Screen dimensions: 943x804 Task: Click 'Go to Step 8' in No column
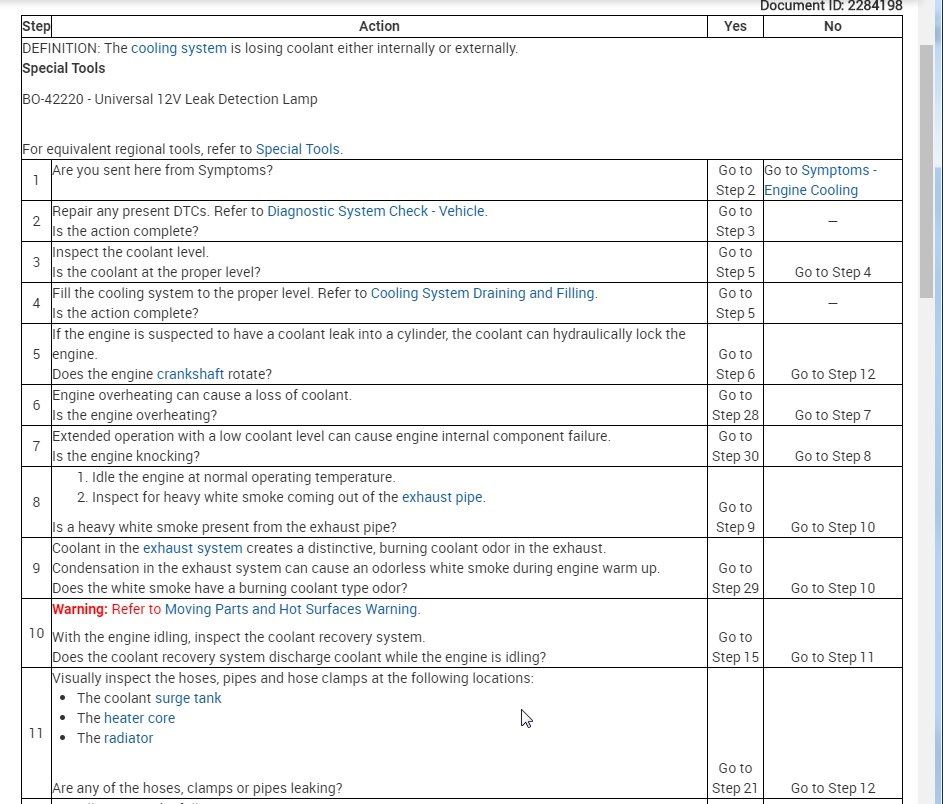pos(832,456)
